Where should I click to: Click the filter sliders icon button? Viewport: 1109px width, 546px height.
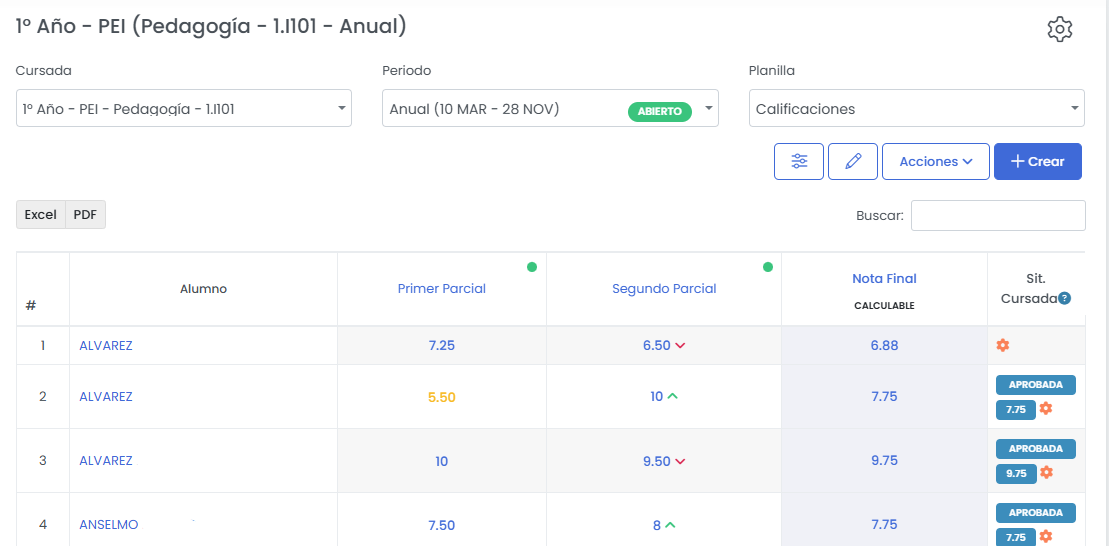tap(799, 161)
